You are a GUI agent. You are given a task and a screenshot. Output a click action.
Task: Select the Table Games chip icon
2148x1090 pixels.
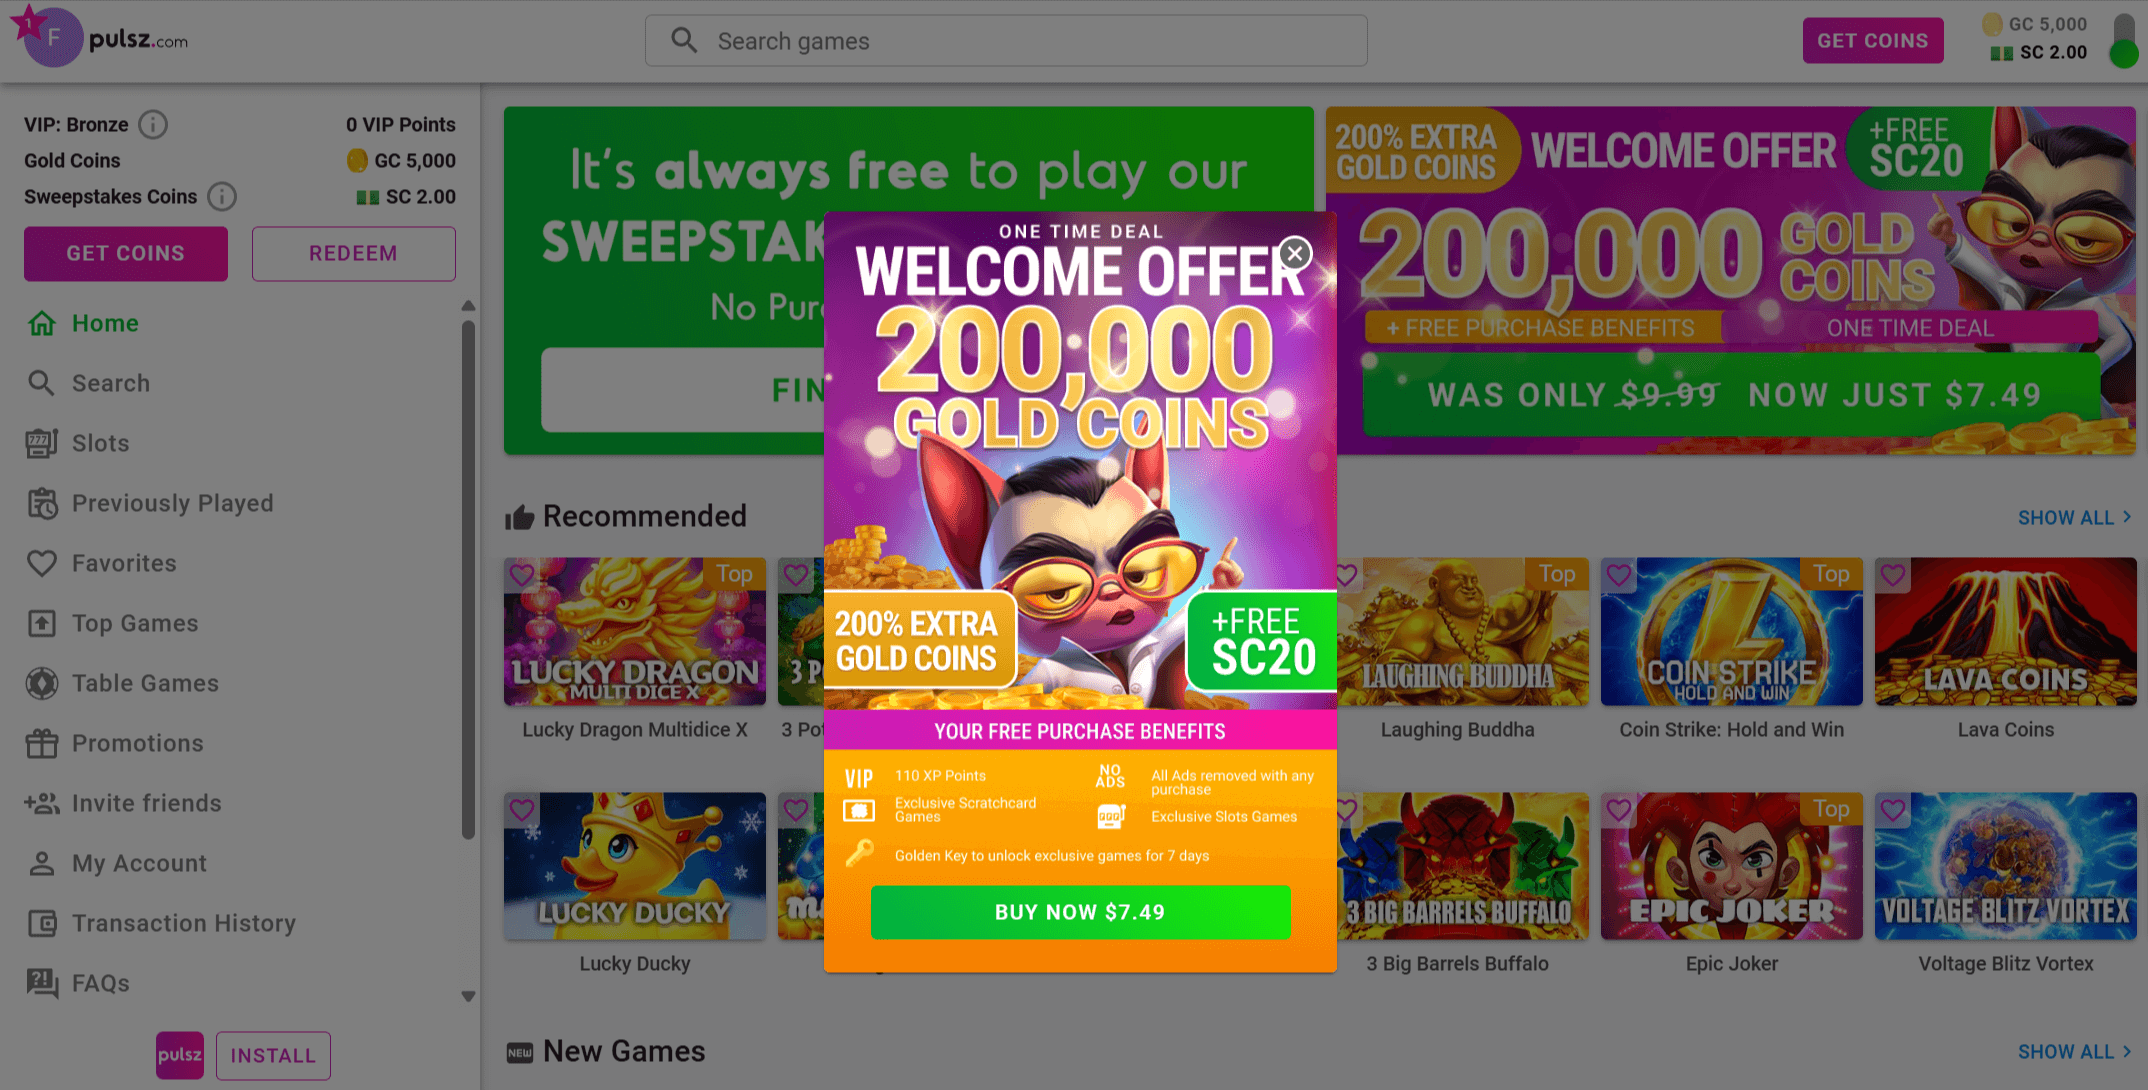[x=42, y=683]
